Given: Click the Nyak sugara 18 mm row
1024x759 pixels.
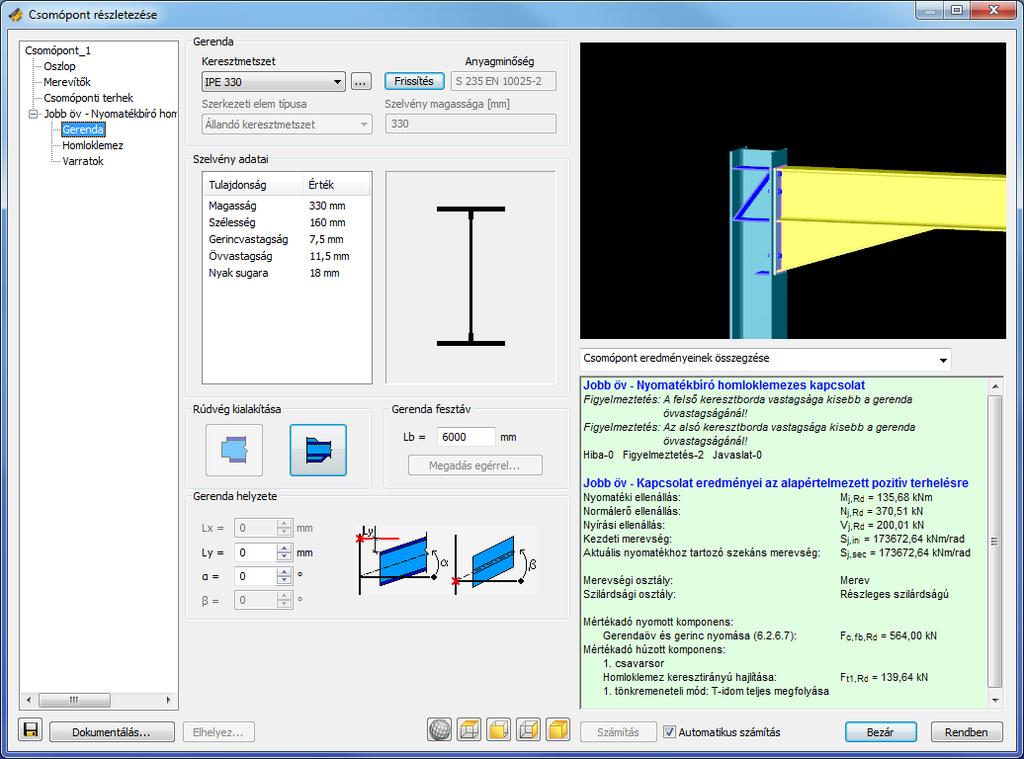Looking at the screenshot, I should (x=287, y=273).
